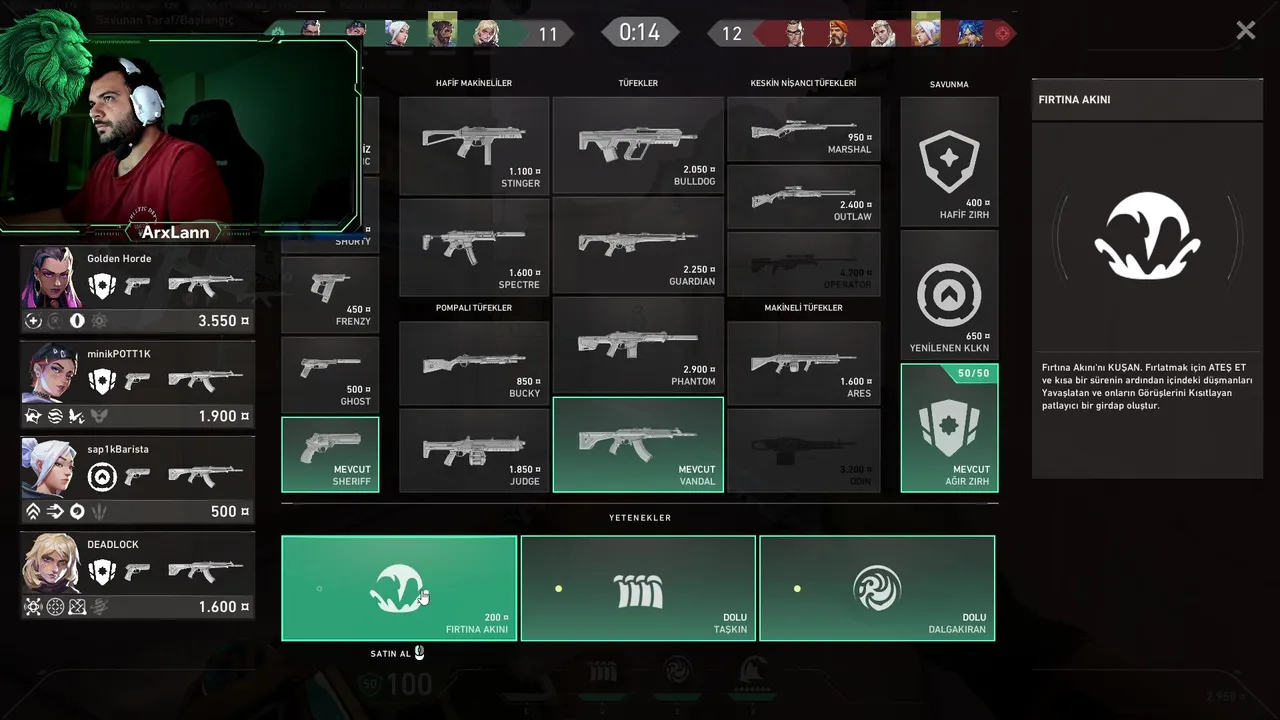Buy the Frenzy pistol
This screenshot has width=1280, height=720.
(330, 295)
